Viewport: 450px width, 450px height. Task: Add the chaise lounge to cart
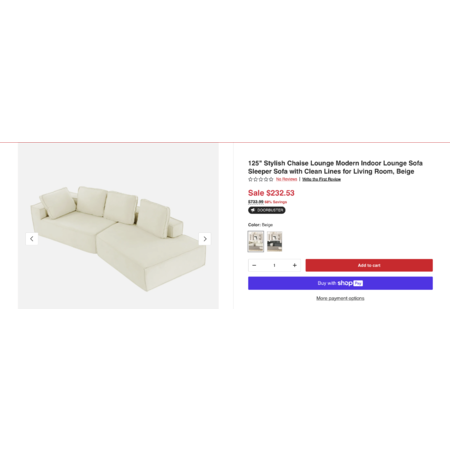point(369,265)
